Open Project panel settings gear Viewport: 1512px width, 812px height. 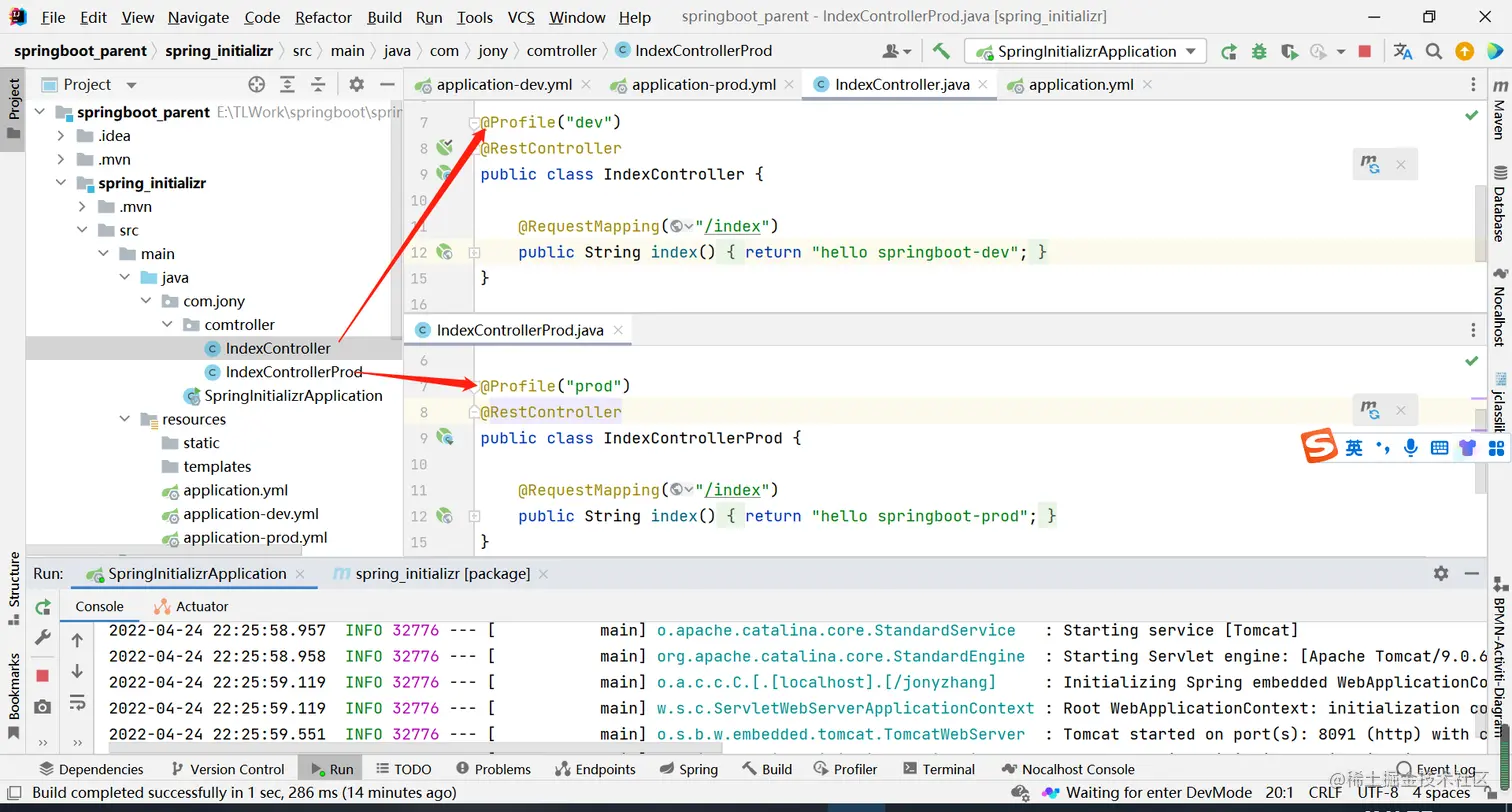point(356,85)
